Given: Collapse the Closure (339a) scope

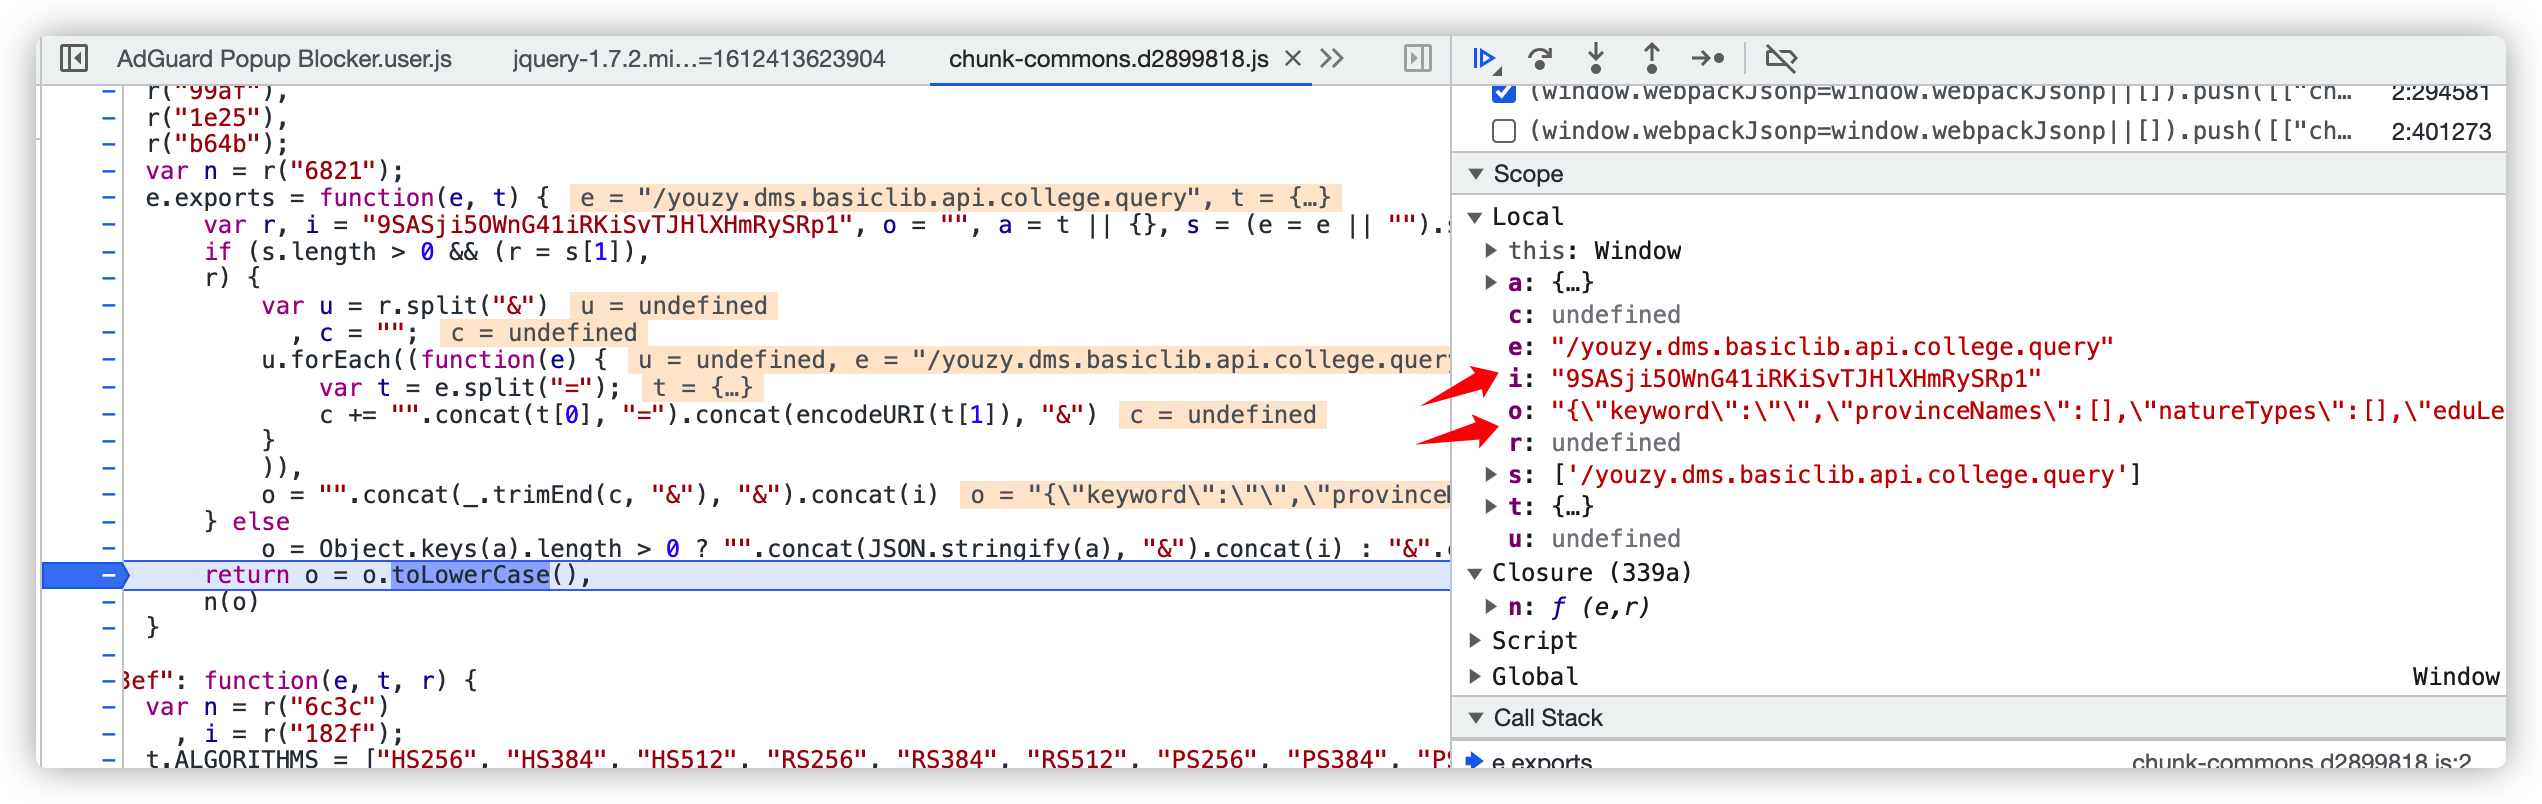Looking at the screenshot, I should (1475, 573).
